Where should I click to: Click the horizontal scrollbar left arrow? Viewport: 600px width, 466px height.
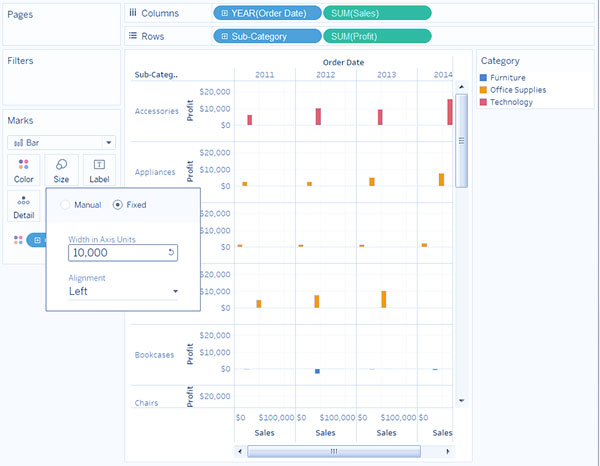[x=240, y=451]
